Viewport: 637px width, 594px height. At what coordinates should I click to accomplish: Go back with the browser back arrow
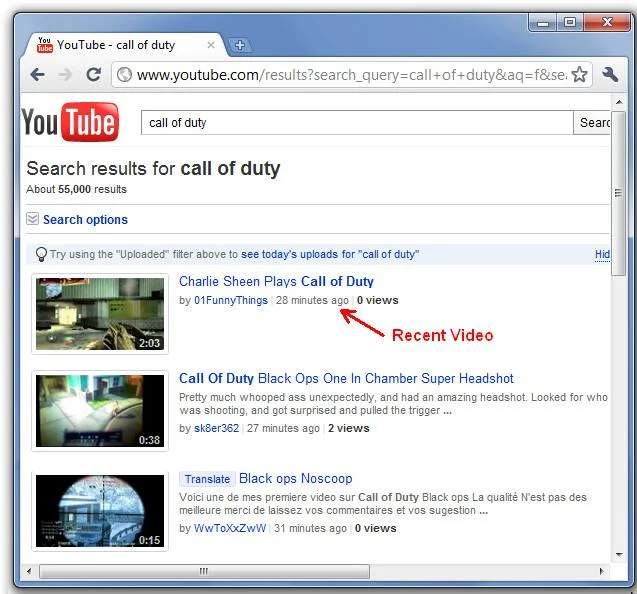pos(37,75)
